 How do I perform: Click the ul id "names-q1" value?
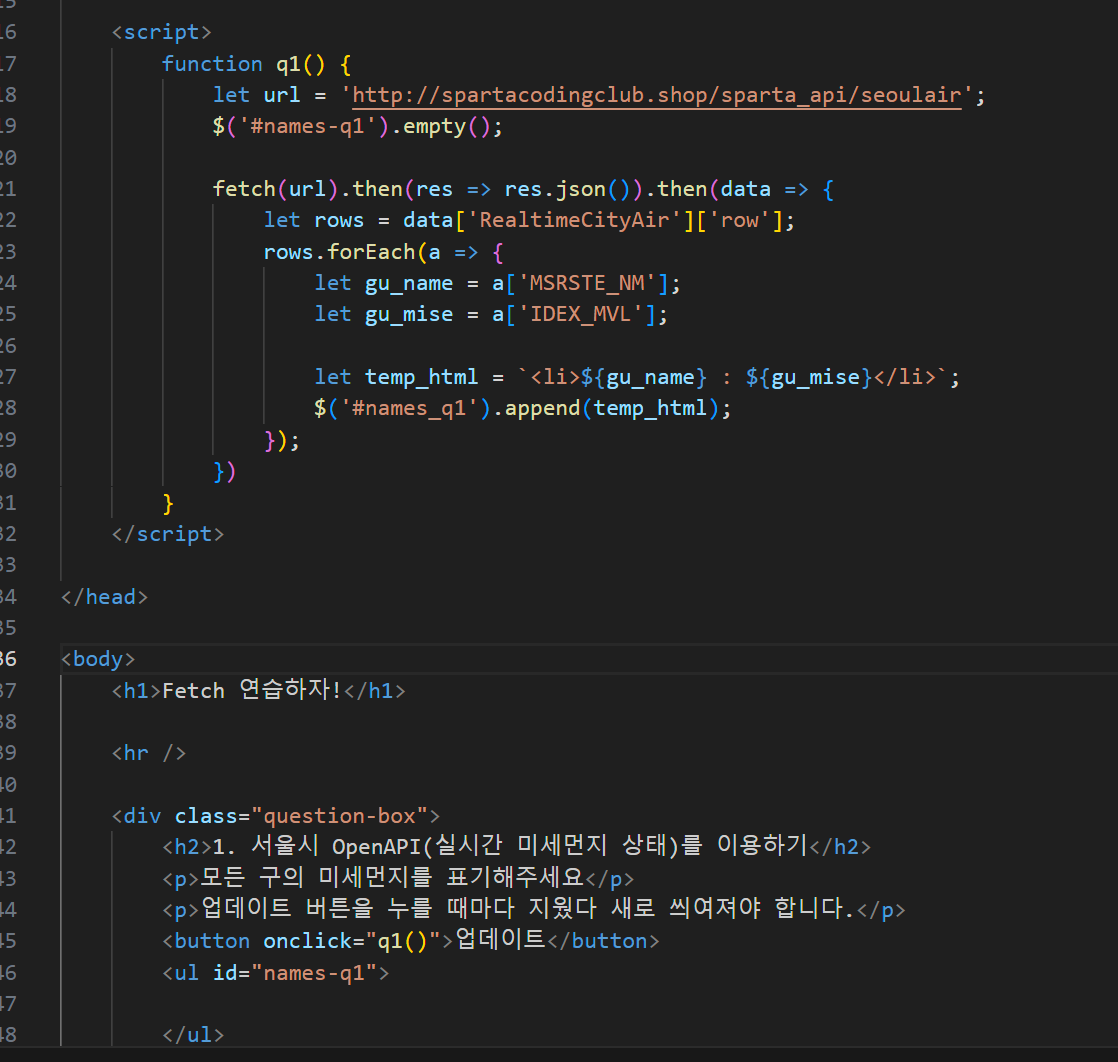point(314,973)
